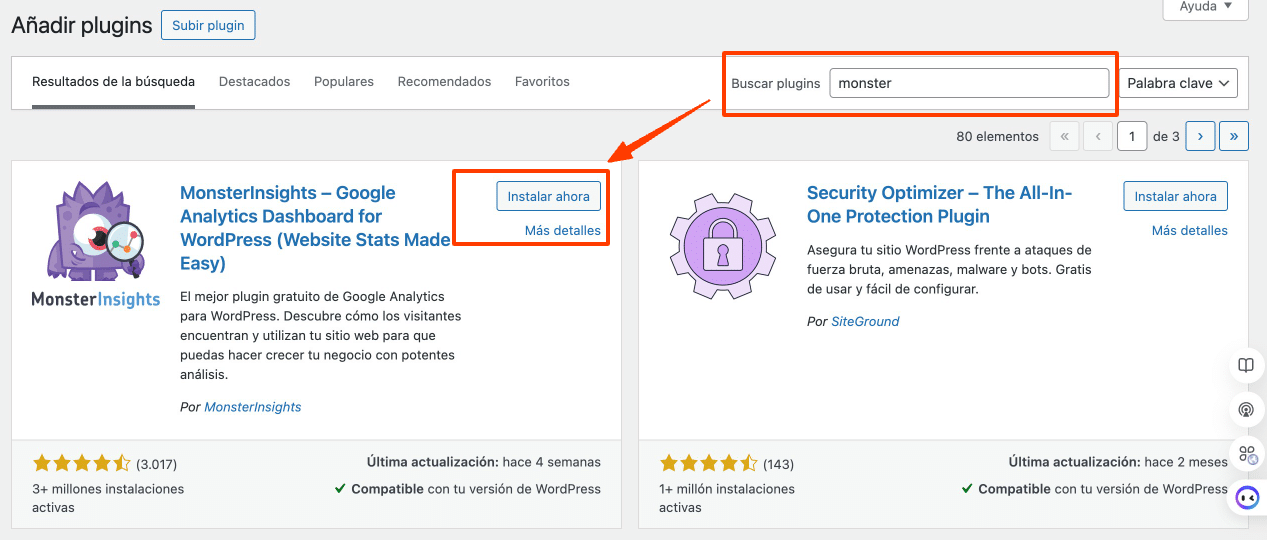
Task: Expand the Ayuda help dropdown
Action: pos(1205,7)
